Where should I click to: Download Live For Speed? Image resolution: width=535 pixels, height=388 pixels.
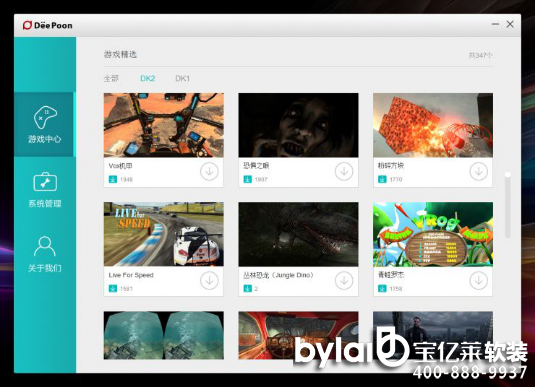209,281
